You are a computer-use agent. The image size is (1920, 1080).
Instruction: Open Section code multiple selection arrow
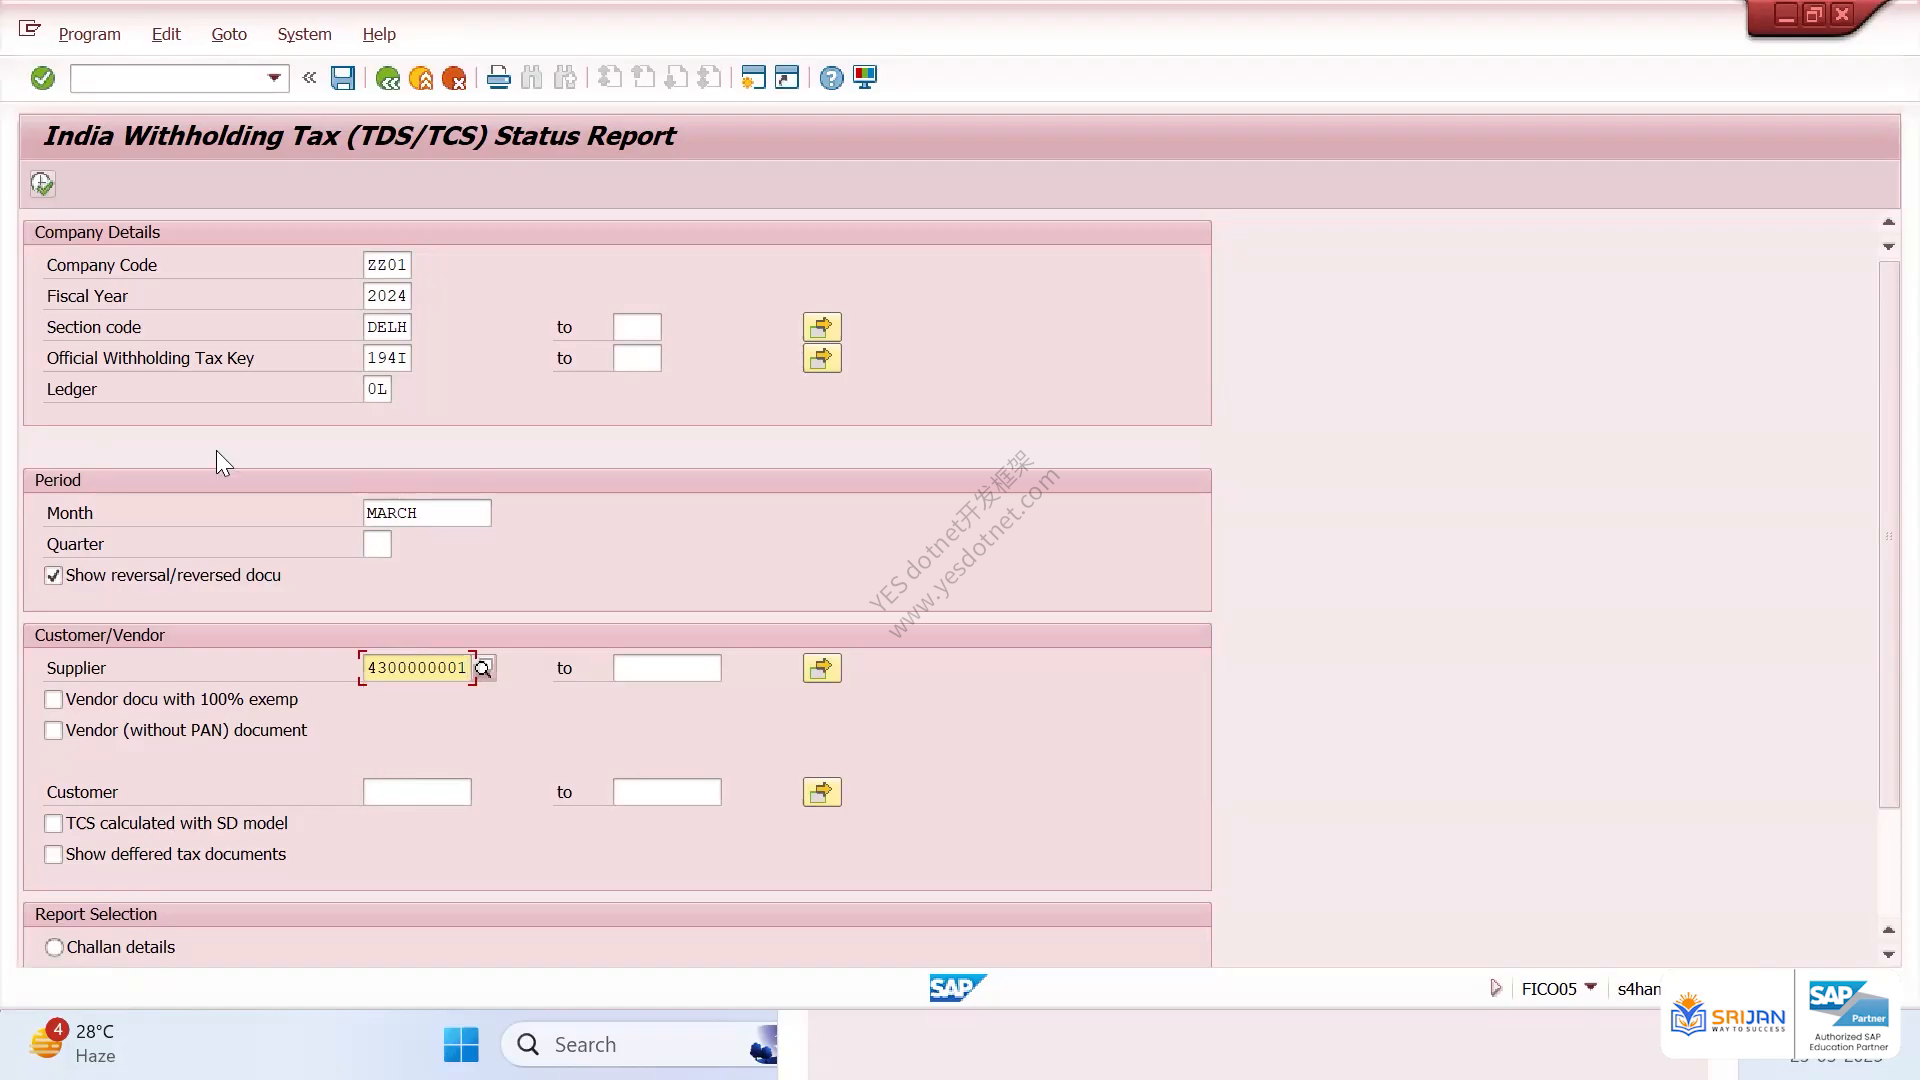(822, 327)
